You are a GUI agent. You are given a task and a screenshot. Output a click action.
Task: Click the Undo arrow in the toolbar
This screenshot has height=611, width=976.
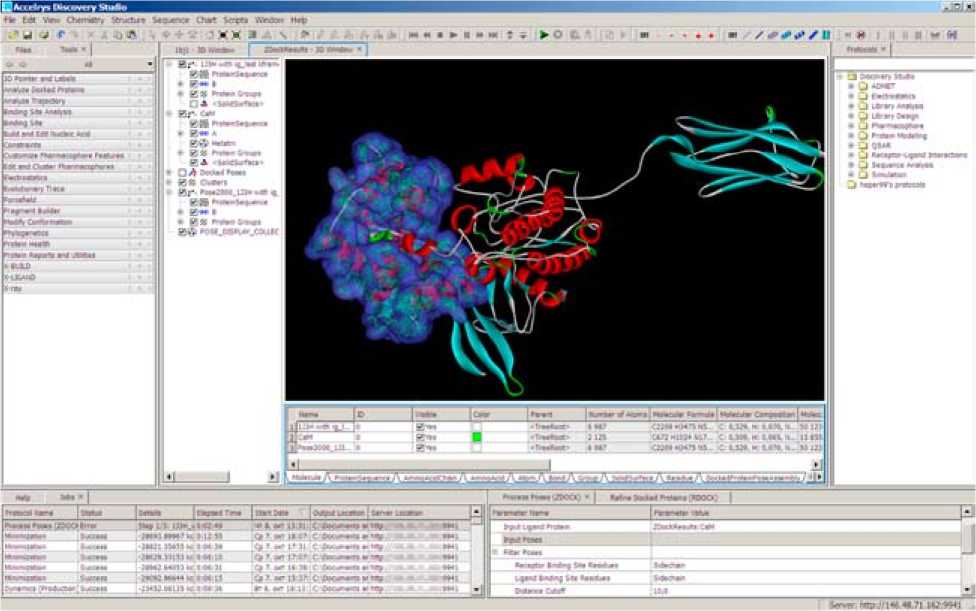click(x=62, y=35)
